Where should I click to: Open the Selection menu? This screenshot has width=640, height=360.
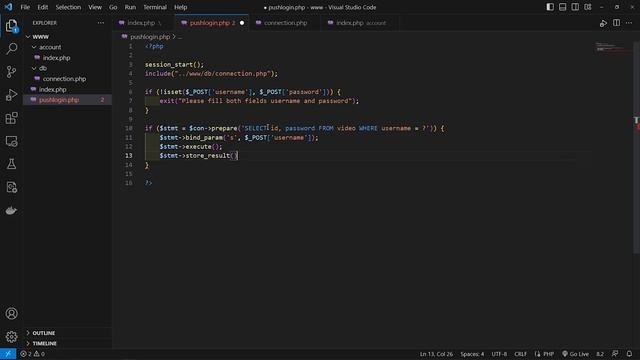pyautogui.click(x=68, y=7)
